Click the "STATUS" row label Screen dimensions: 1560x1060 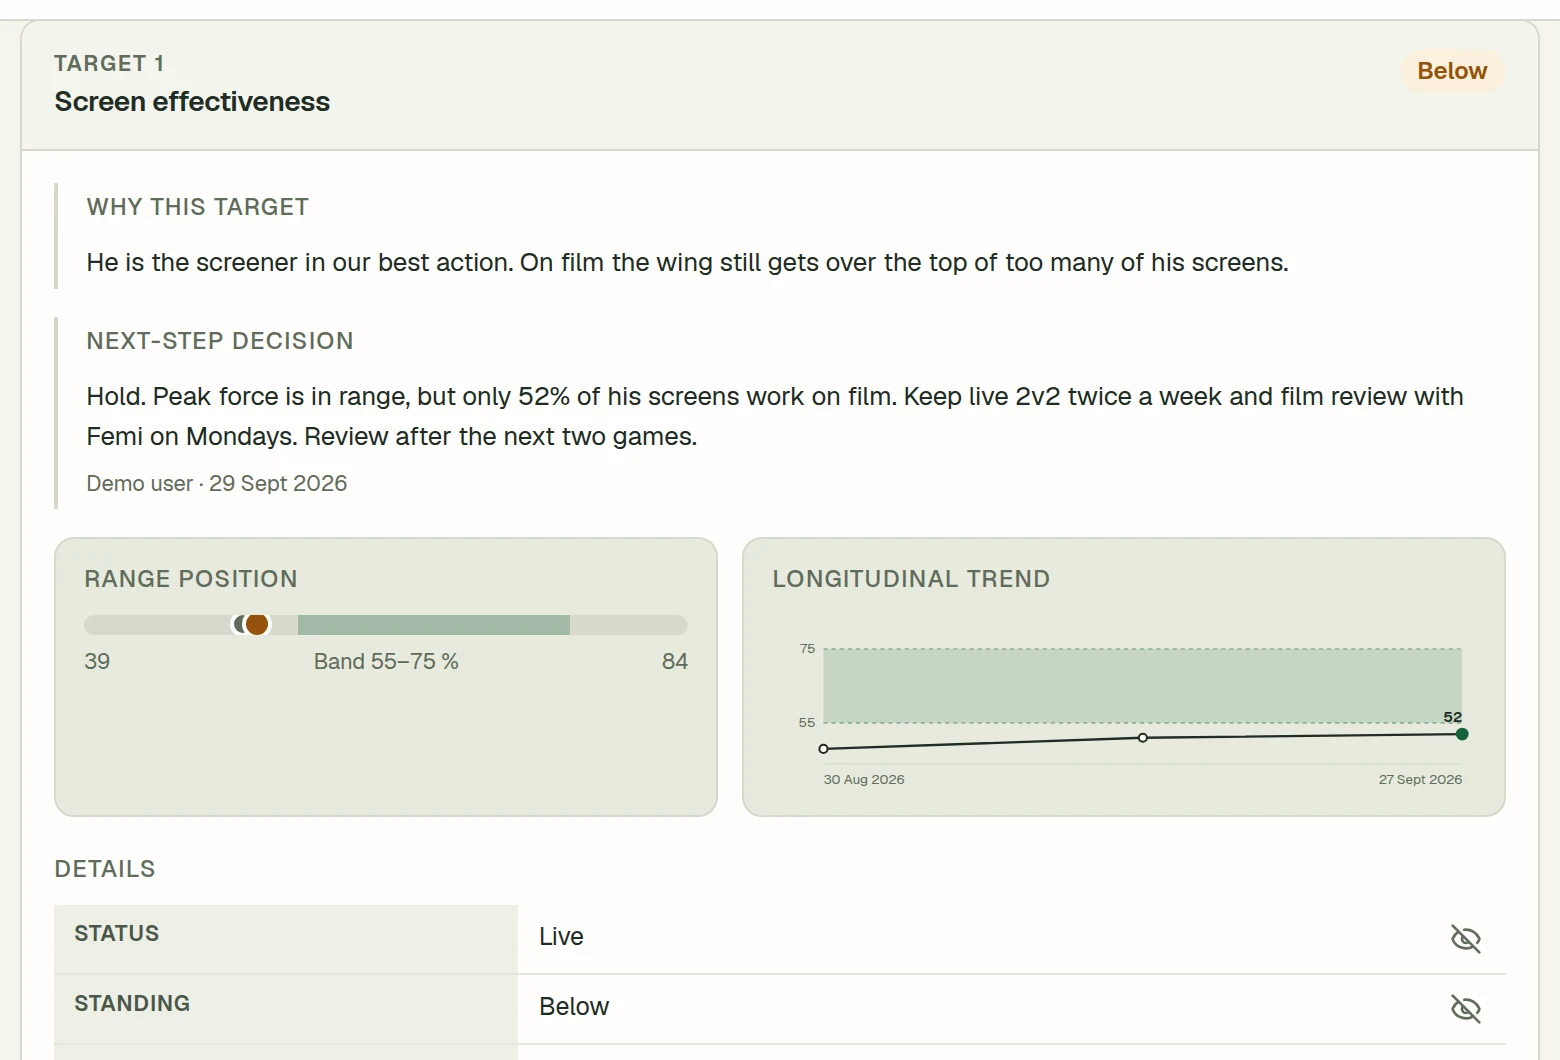point(117,934)
